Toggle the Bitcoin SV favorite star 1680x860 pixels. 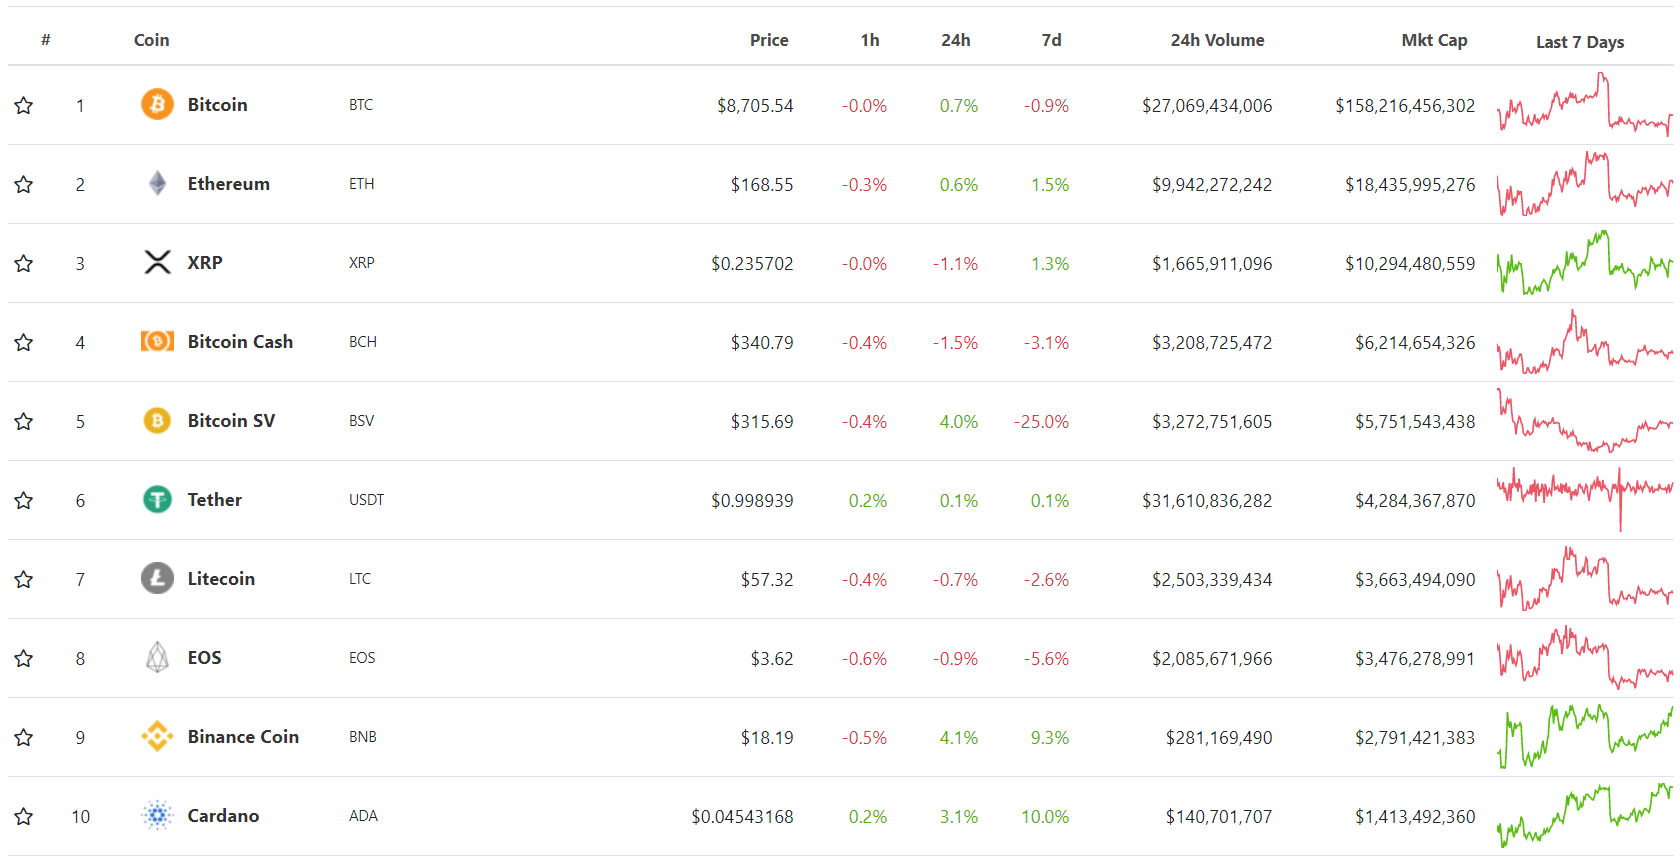tap(24, 421)
